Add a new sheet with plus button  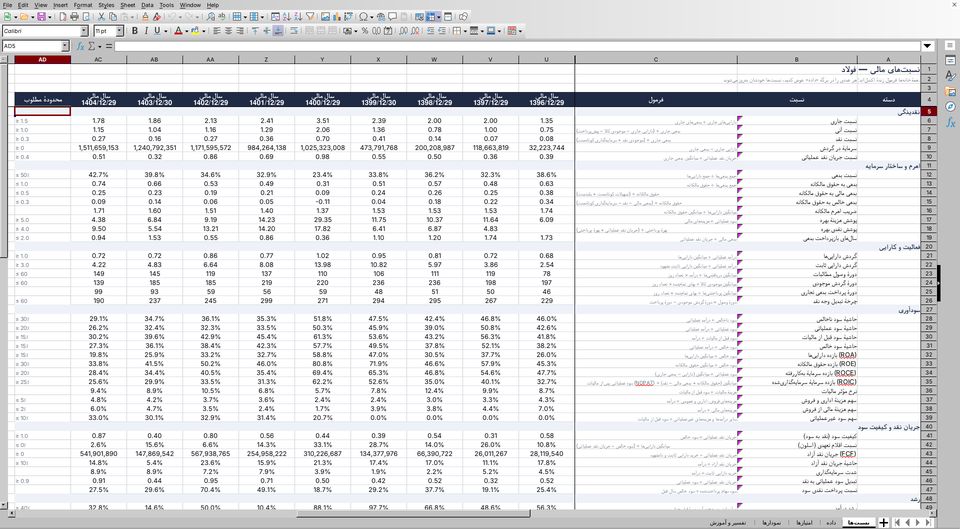[883, 522]
